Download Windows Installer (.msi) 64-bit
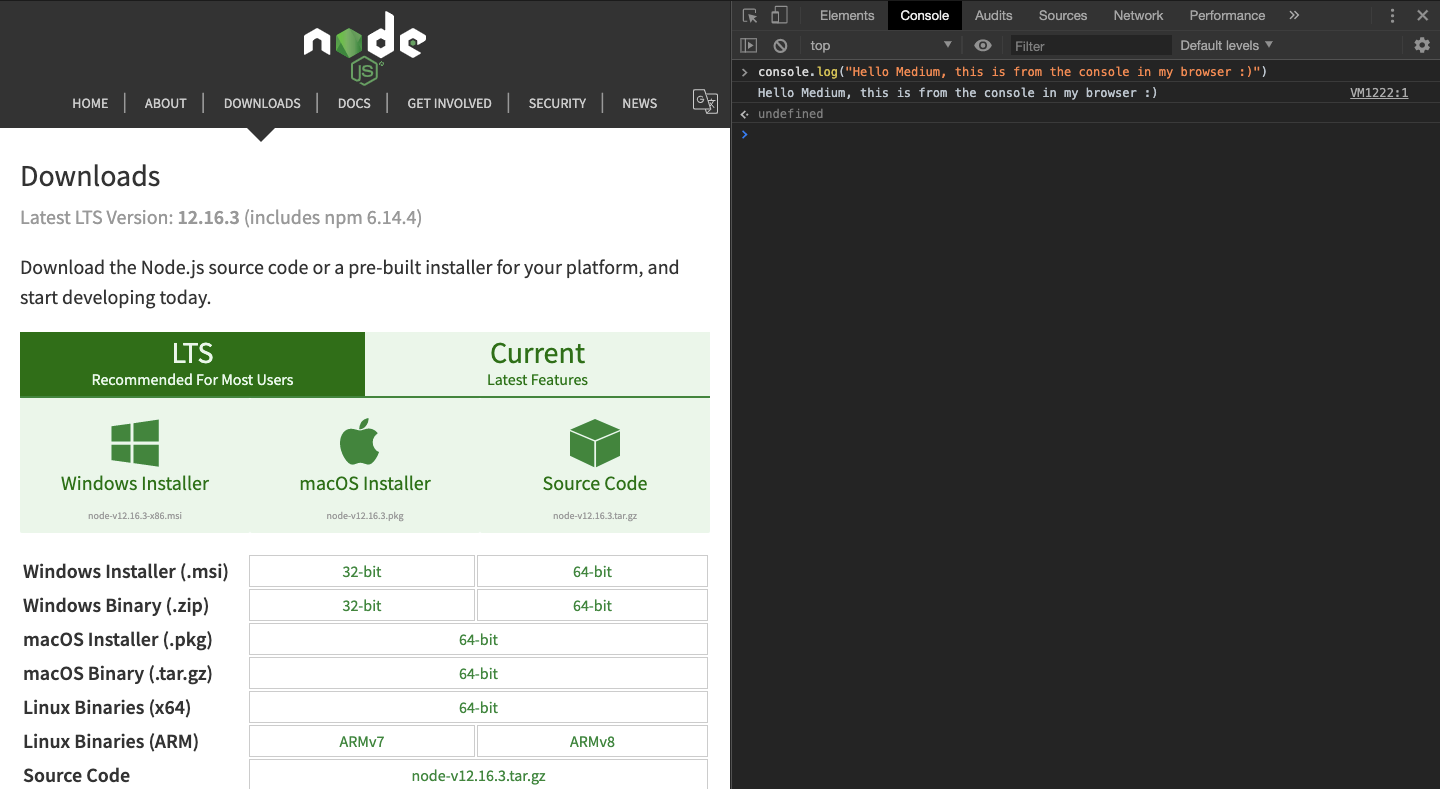This screenshot has height=789, width=1440. coord(592,572)
